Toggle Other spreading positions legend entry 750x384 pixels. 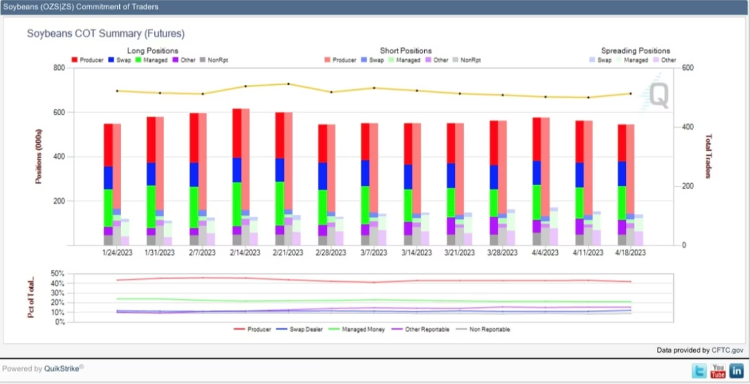coord(664,60)
